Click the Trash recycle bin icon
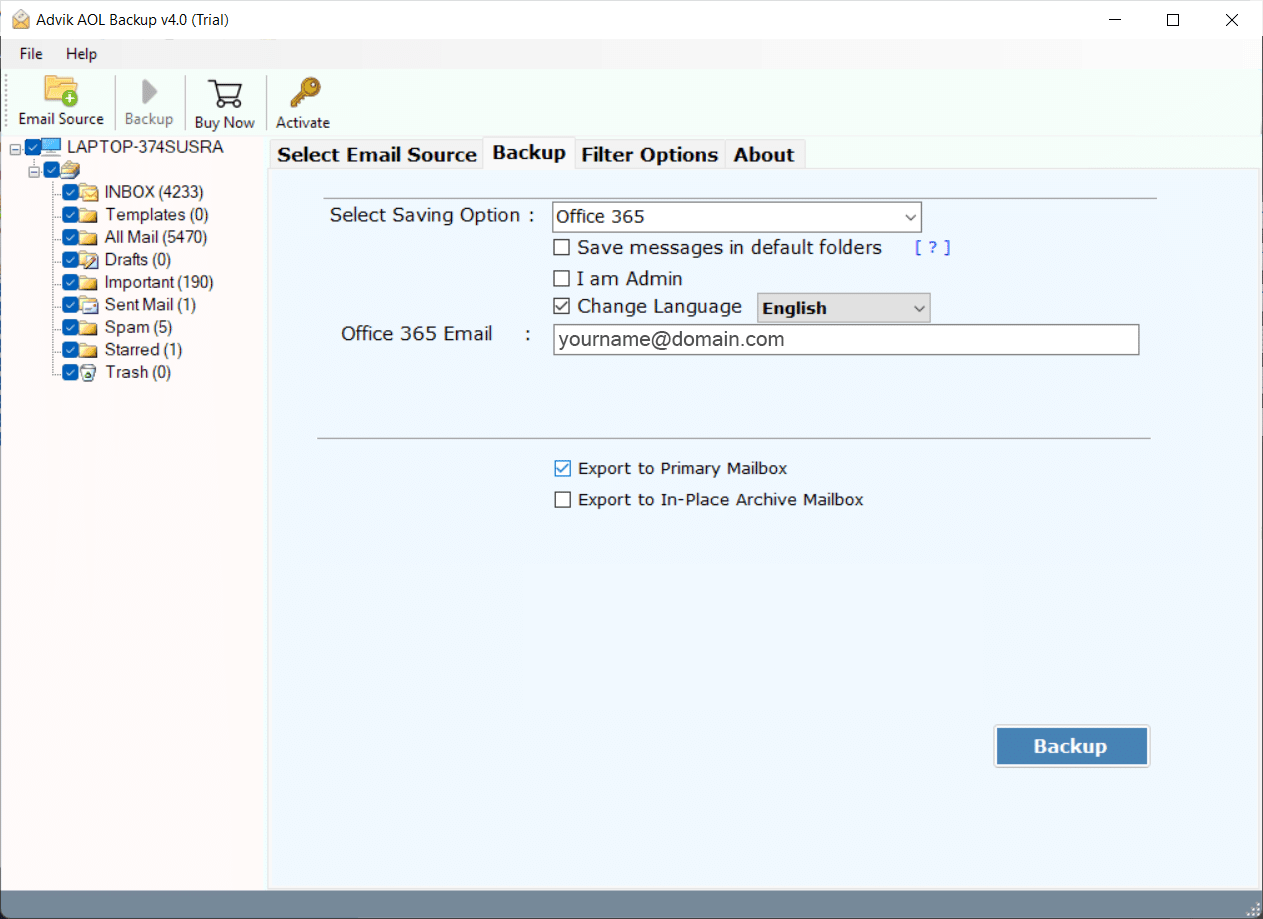Screen dimensions: 1263x919 [89, 372]
